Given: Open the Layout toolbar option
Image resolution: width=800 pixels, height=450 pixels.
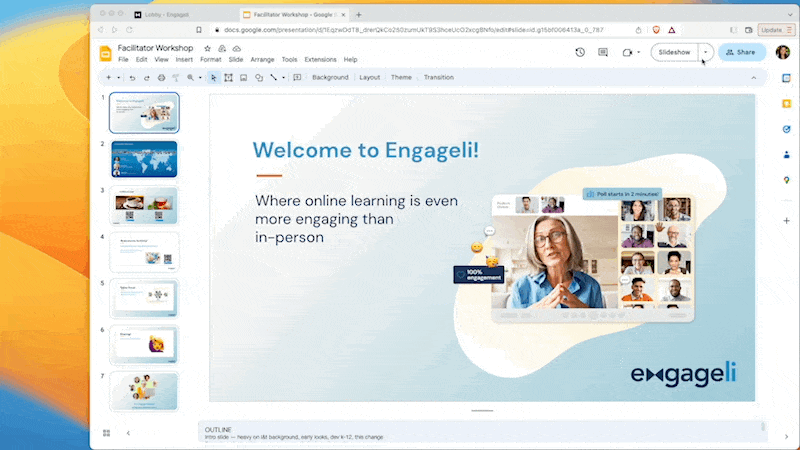Looking at the screenshot, I should click(x=369, y=78).
